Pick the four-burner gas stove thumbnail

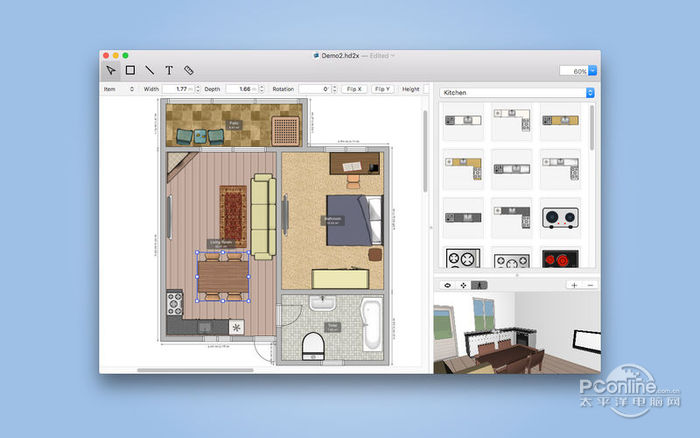[x=463, y=258]
